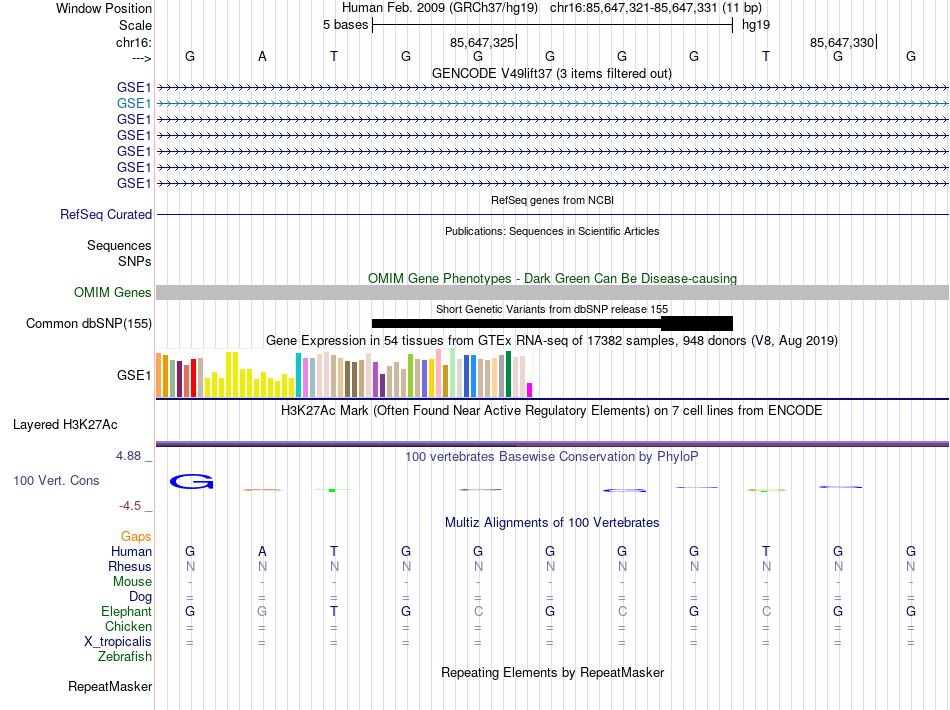Open the H3K27Ac Mark track title
The image size is (950, 710).
click(x=552, y=411)
